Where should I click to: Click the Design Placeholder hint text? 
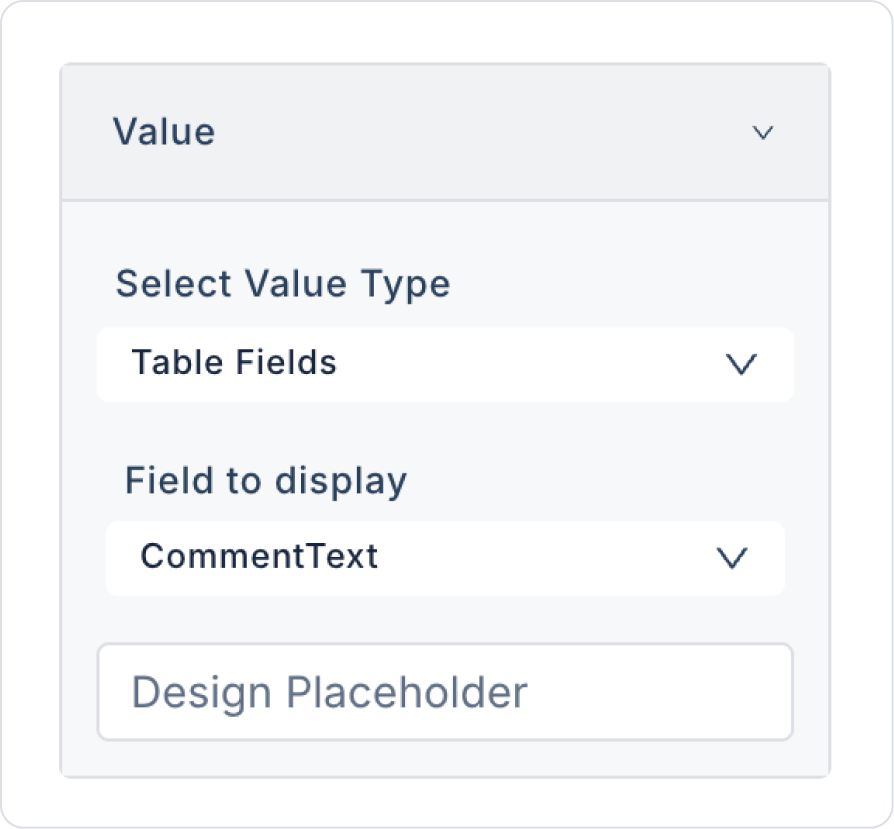[329, 692]
